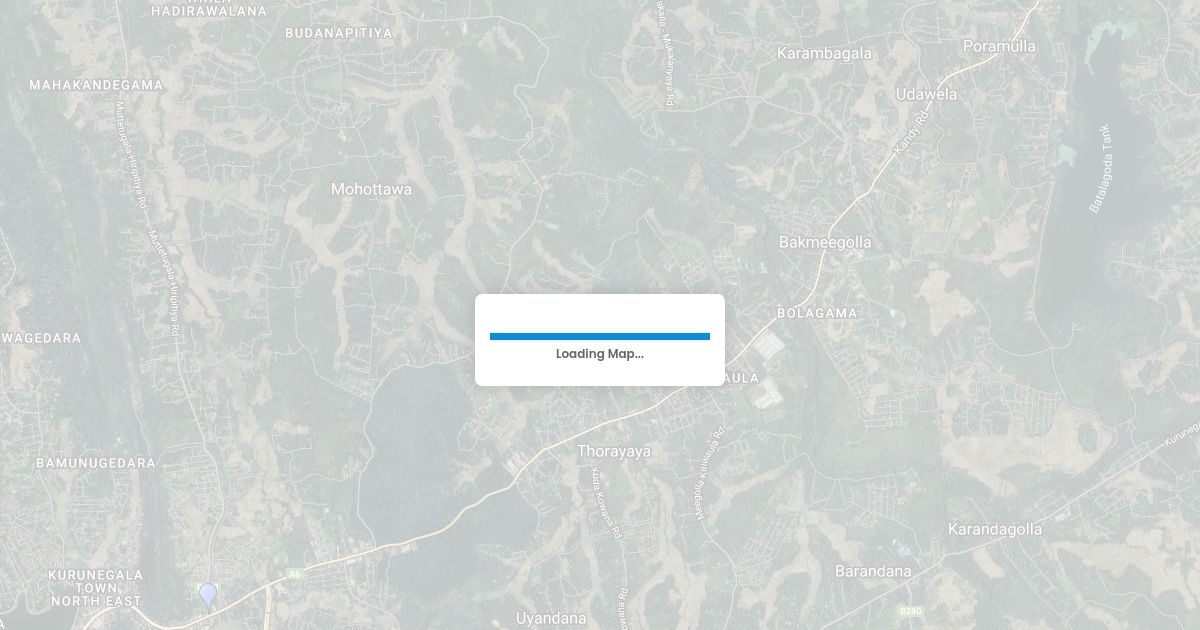The image size is (1200, 630).
Task: Select the Poramulla label
Action: (x=999, y=46)
